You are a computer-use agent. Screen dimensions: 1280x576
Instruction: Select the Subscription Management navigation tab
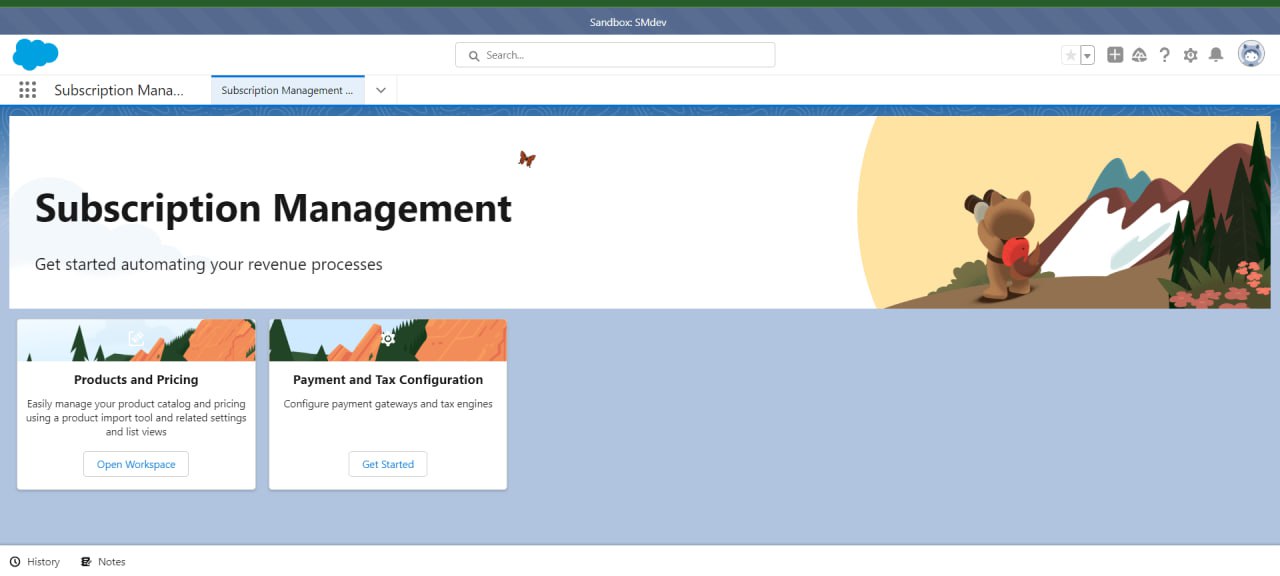pyautogui.click(x=287, y=89)
